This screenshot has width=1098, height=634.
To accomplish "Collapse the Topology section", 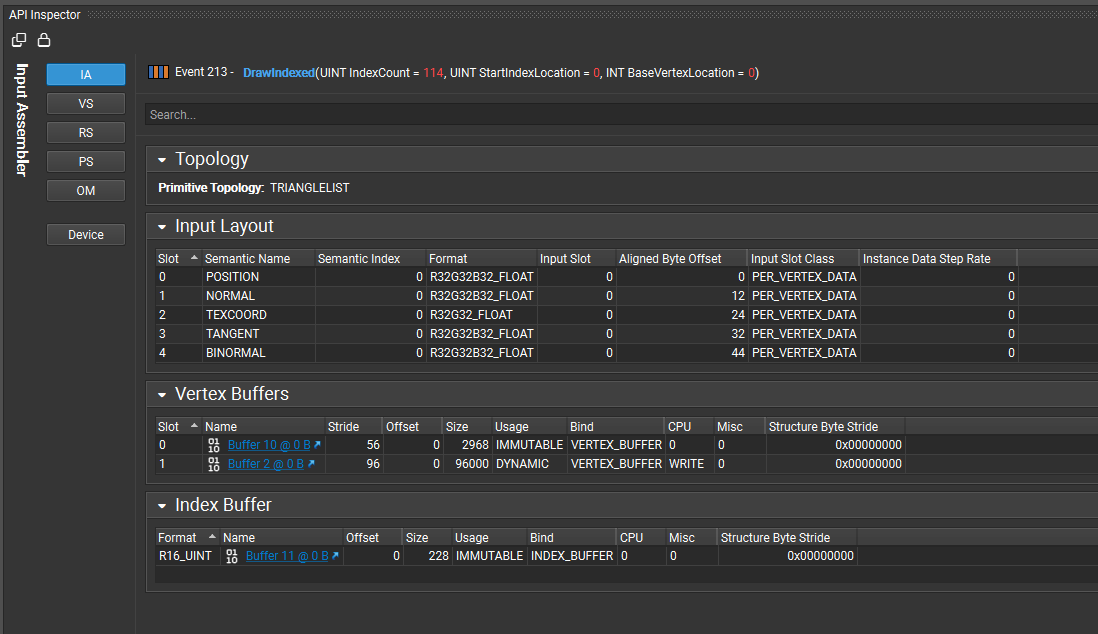I will pyautogui.click(x=161, y=158).
